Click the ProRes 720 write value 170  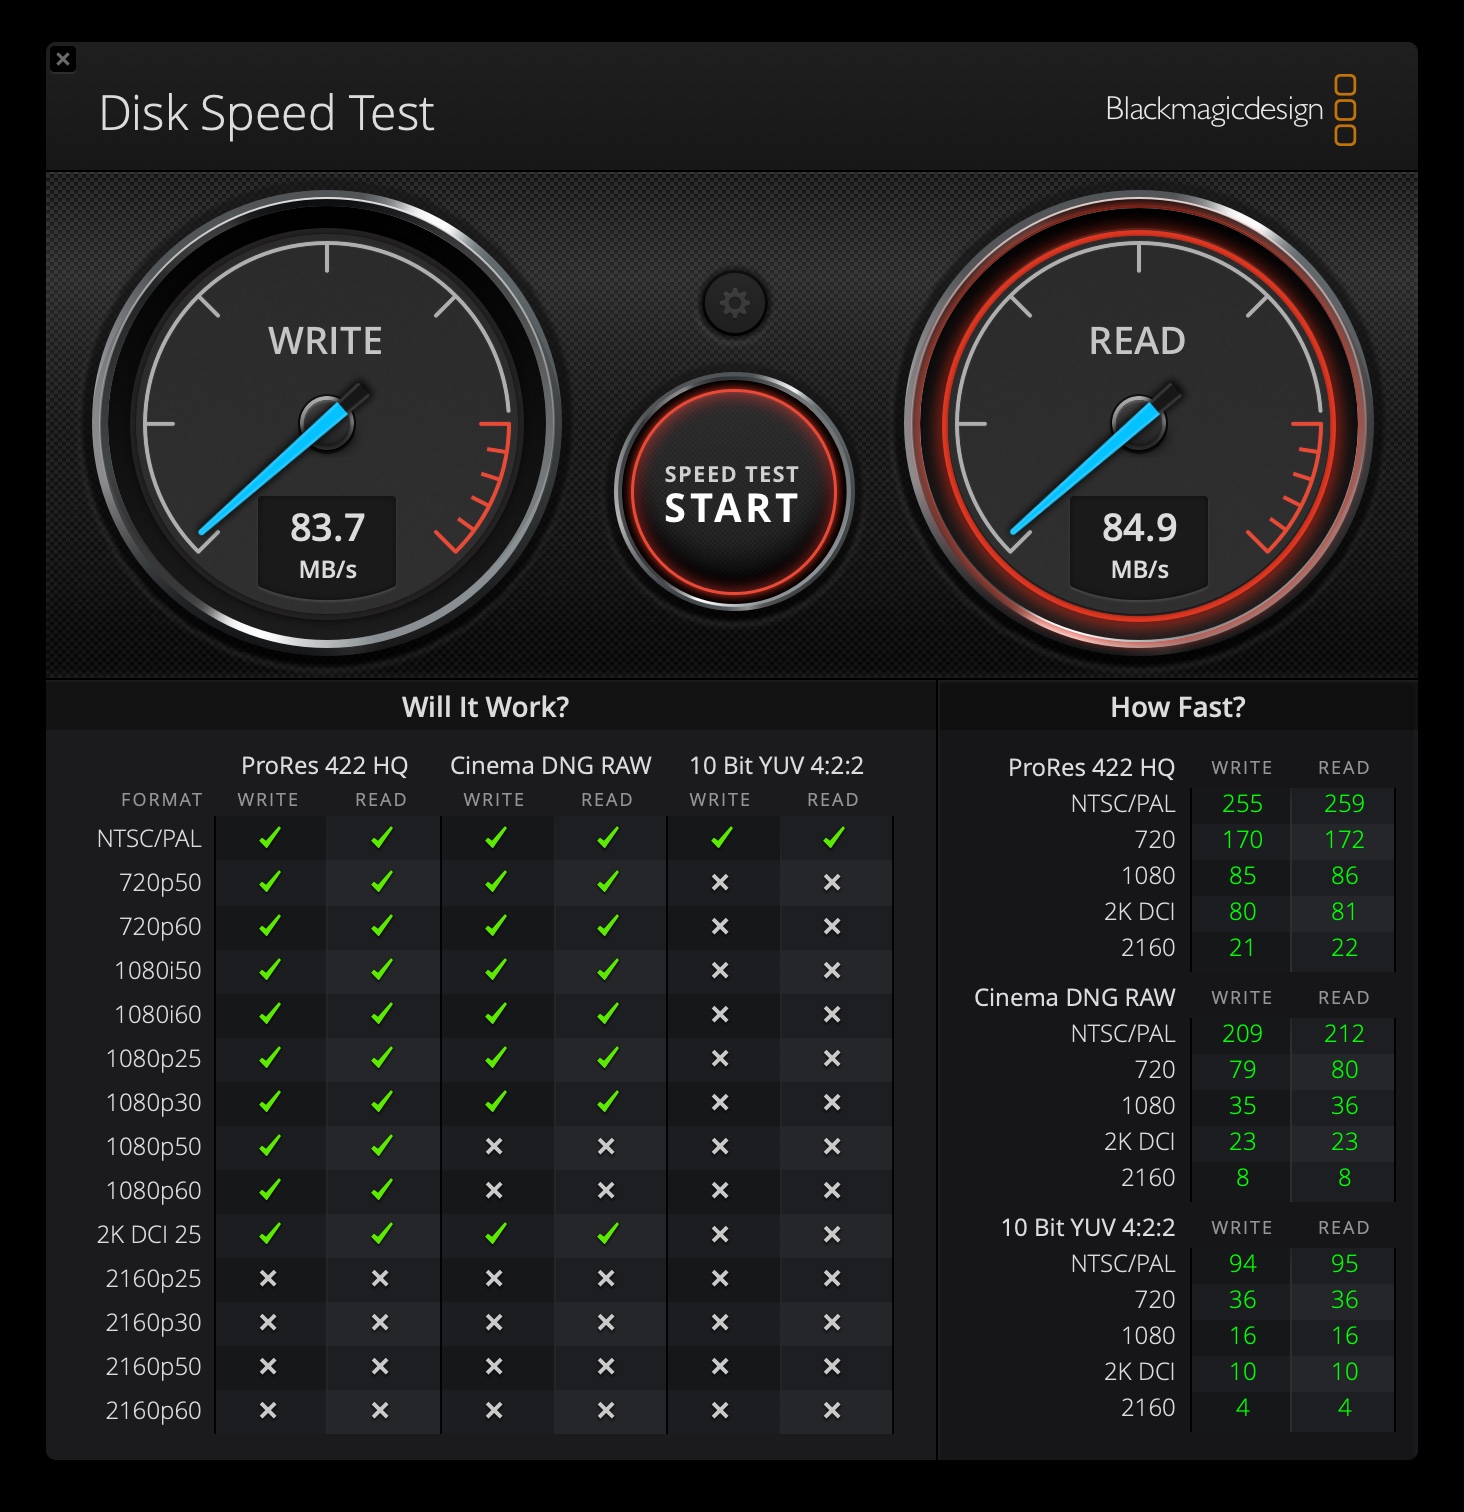1242,840
